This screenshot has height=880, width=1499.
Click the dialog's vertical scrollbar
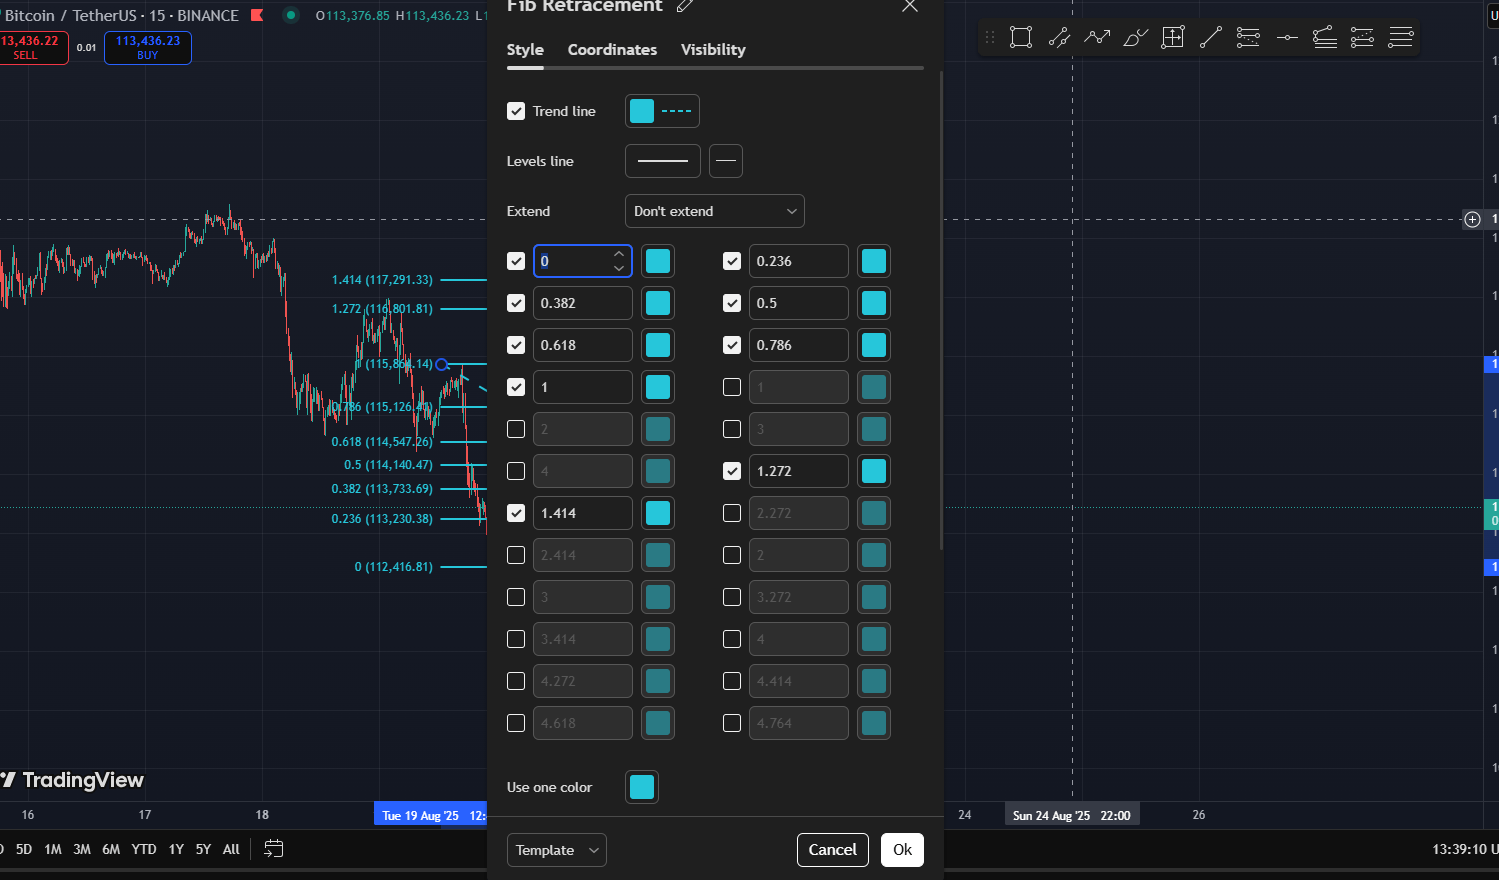941,310
